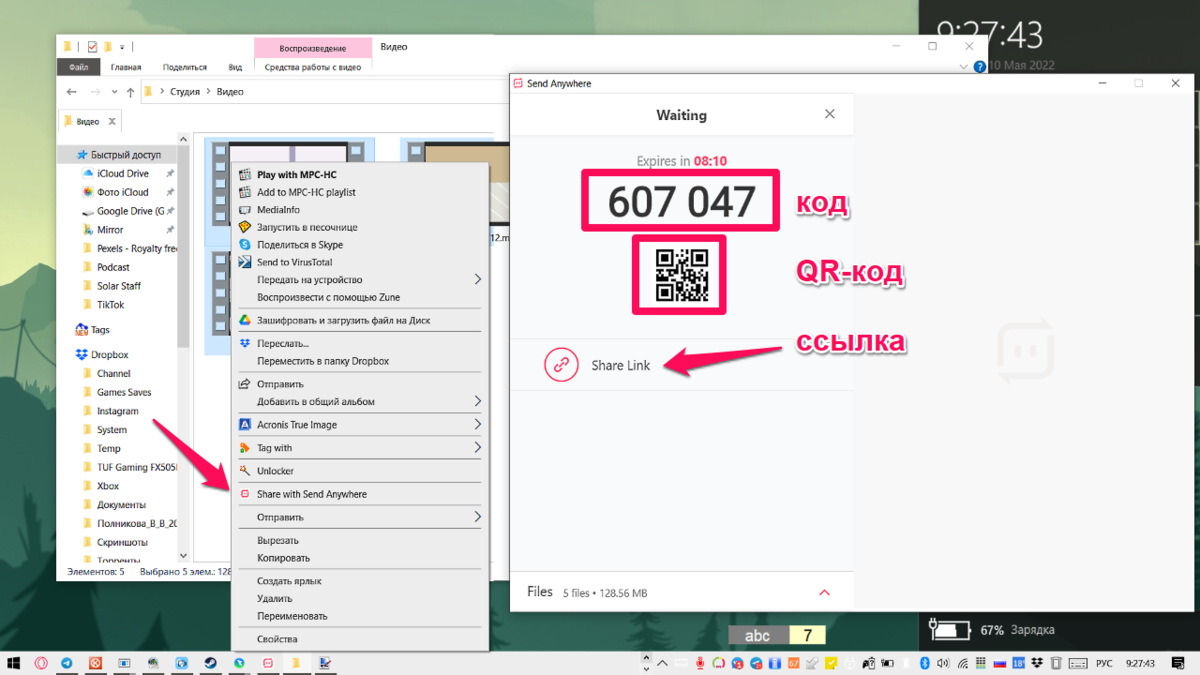Switch to the Главная ribbon tab

(126, 67)
